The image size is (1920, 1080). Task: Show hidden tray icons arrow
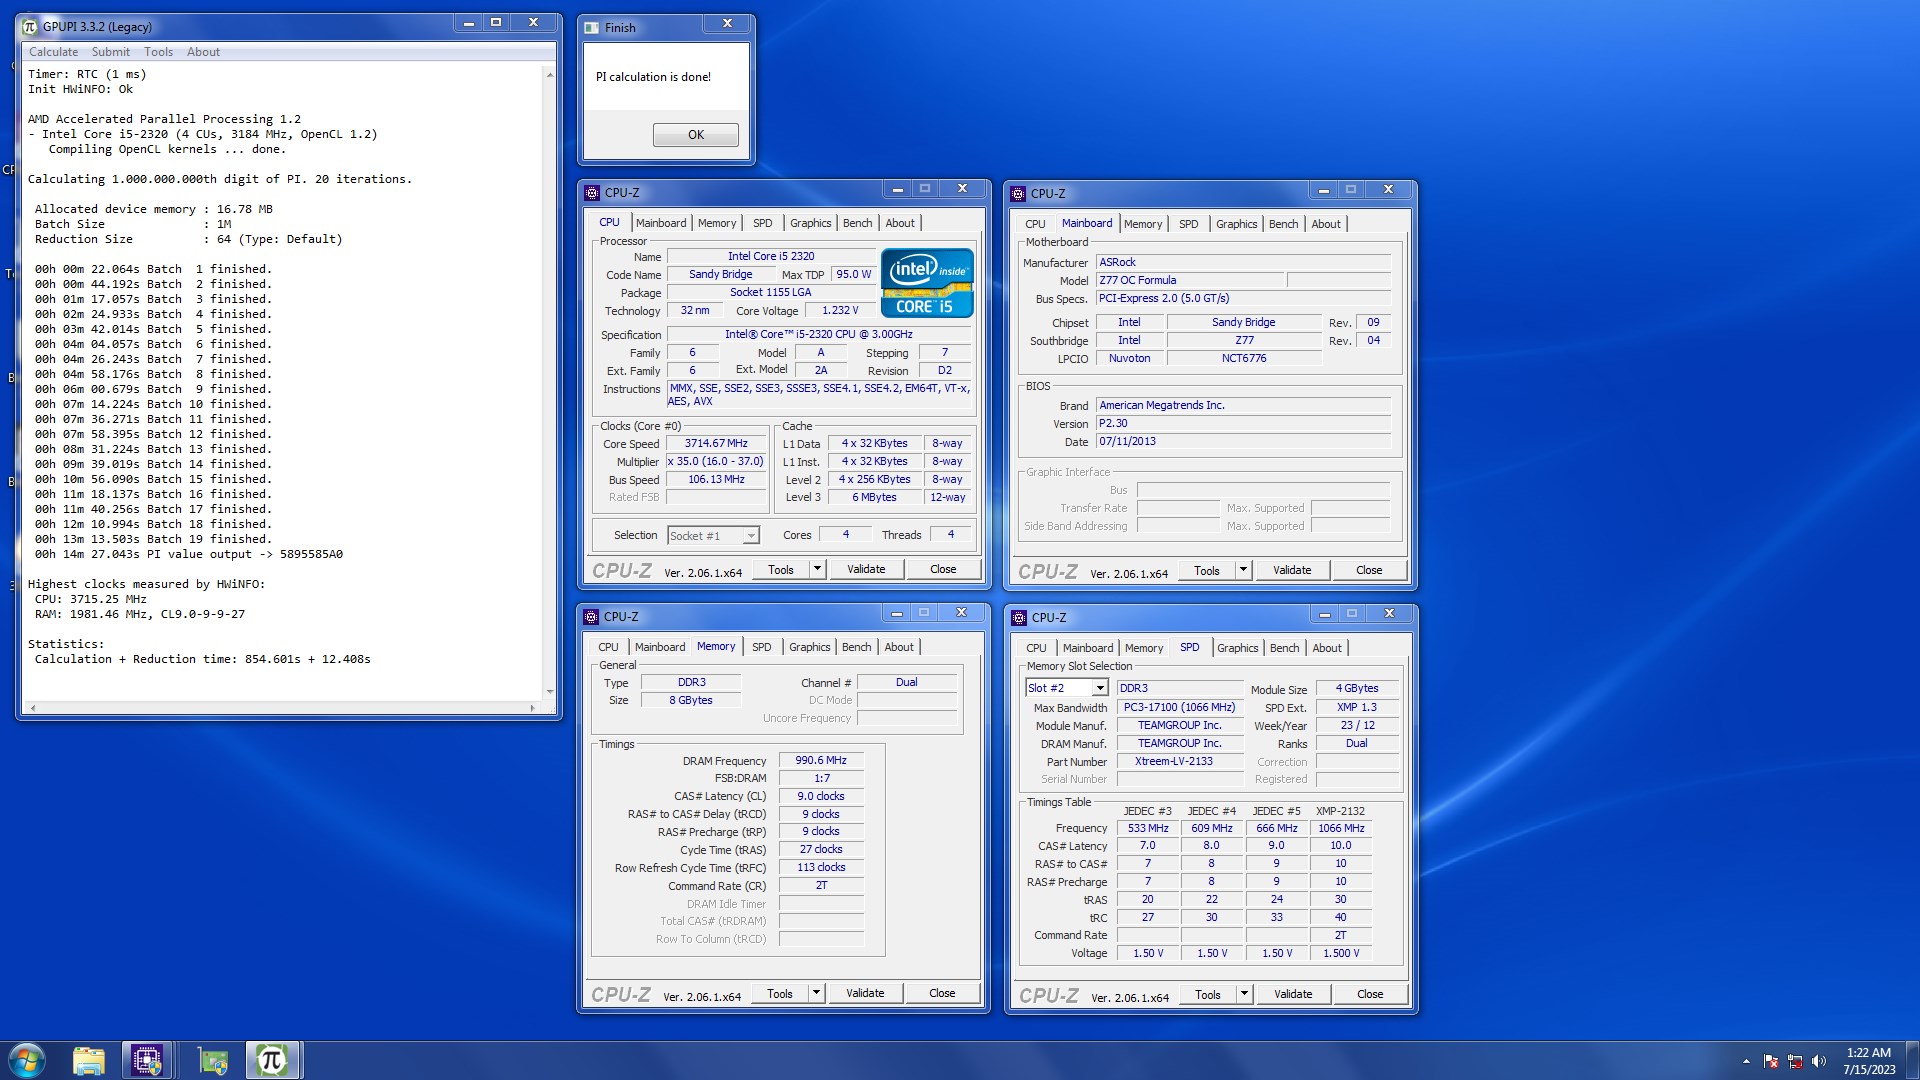[1746, 1061]
